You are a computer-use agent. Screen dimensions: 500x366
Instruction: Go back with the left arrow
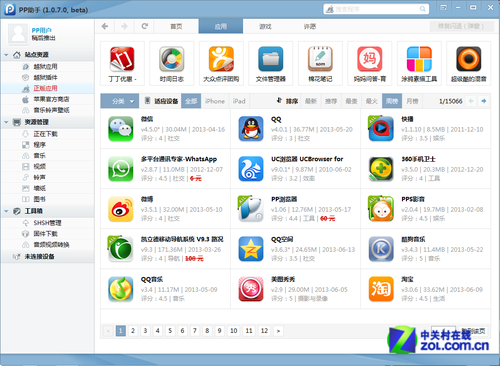click(105, 26)
